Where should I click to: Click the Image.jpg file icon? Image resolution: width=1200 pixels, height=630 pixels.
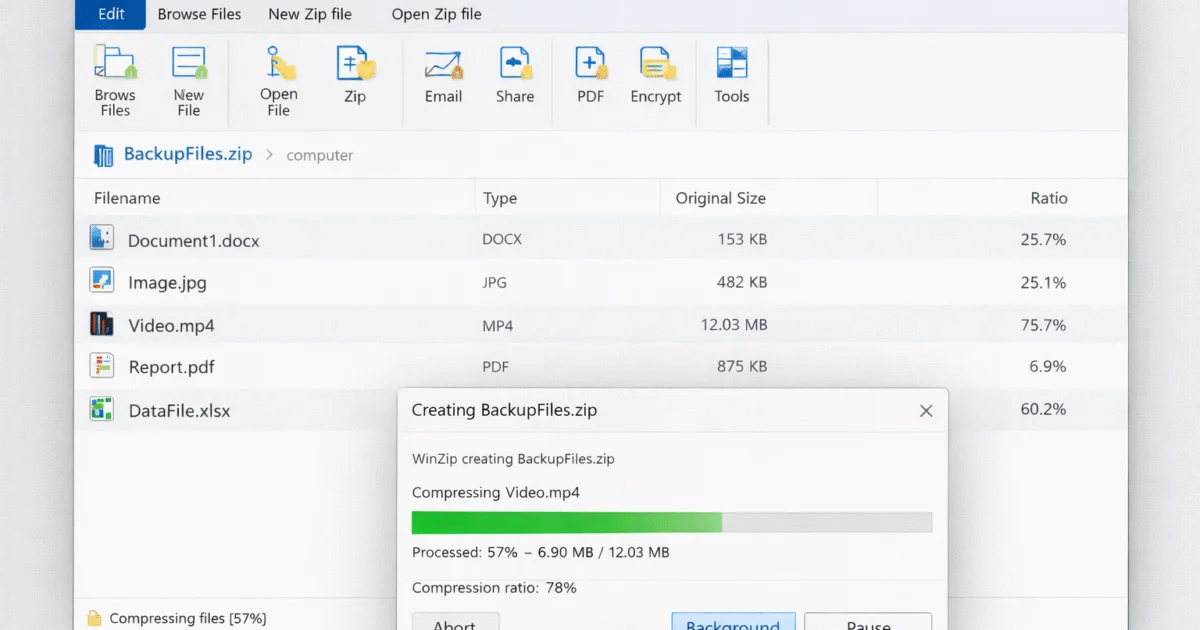pyautogui.click(x=101, y=280)
